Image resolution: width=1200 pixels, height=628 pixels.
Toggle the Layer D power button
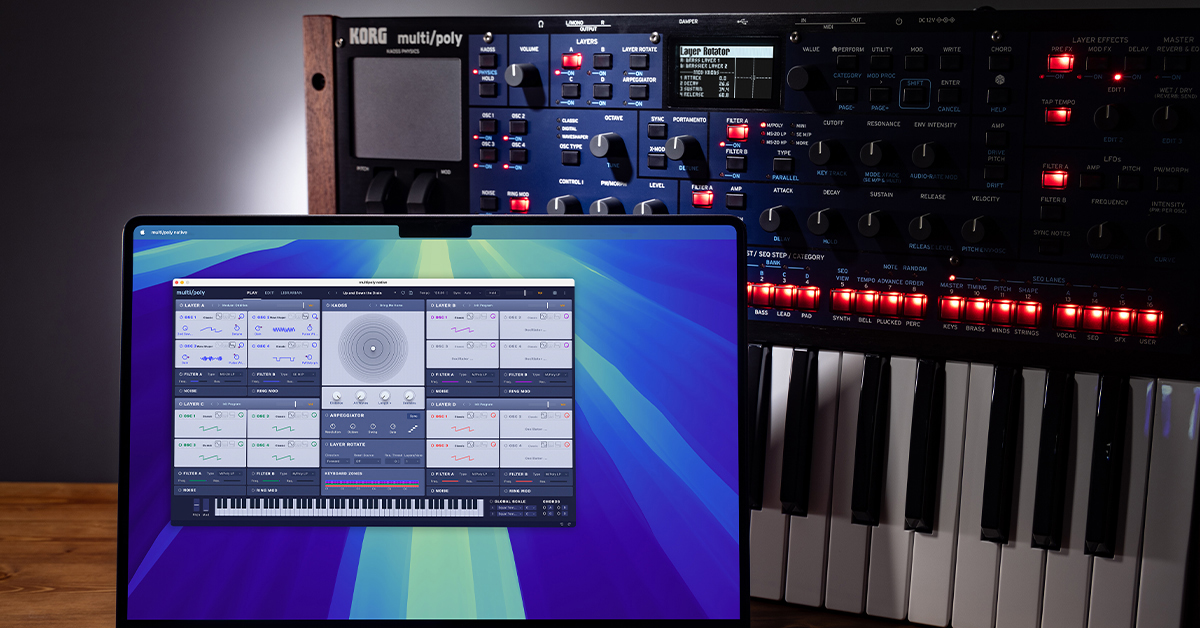(431, 403)
